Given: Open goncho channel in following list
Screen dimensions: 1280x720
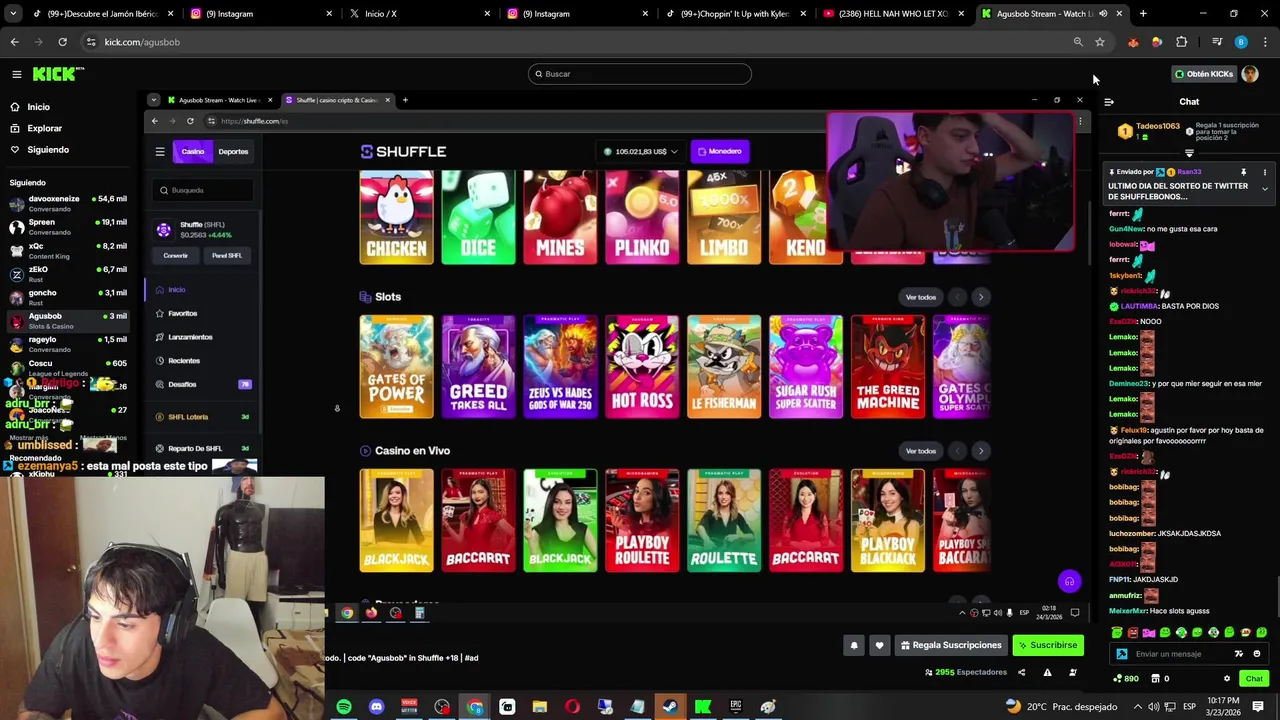Looking at the screenshot, I should 66,297.
